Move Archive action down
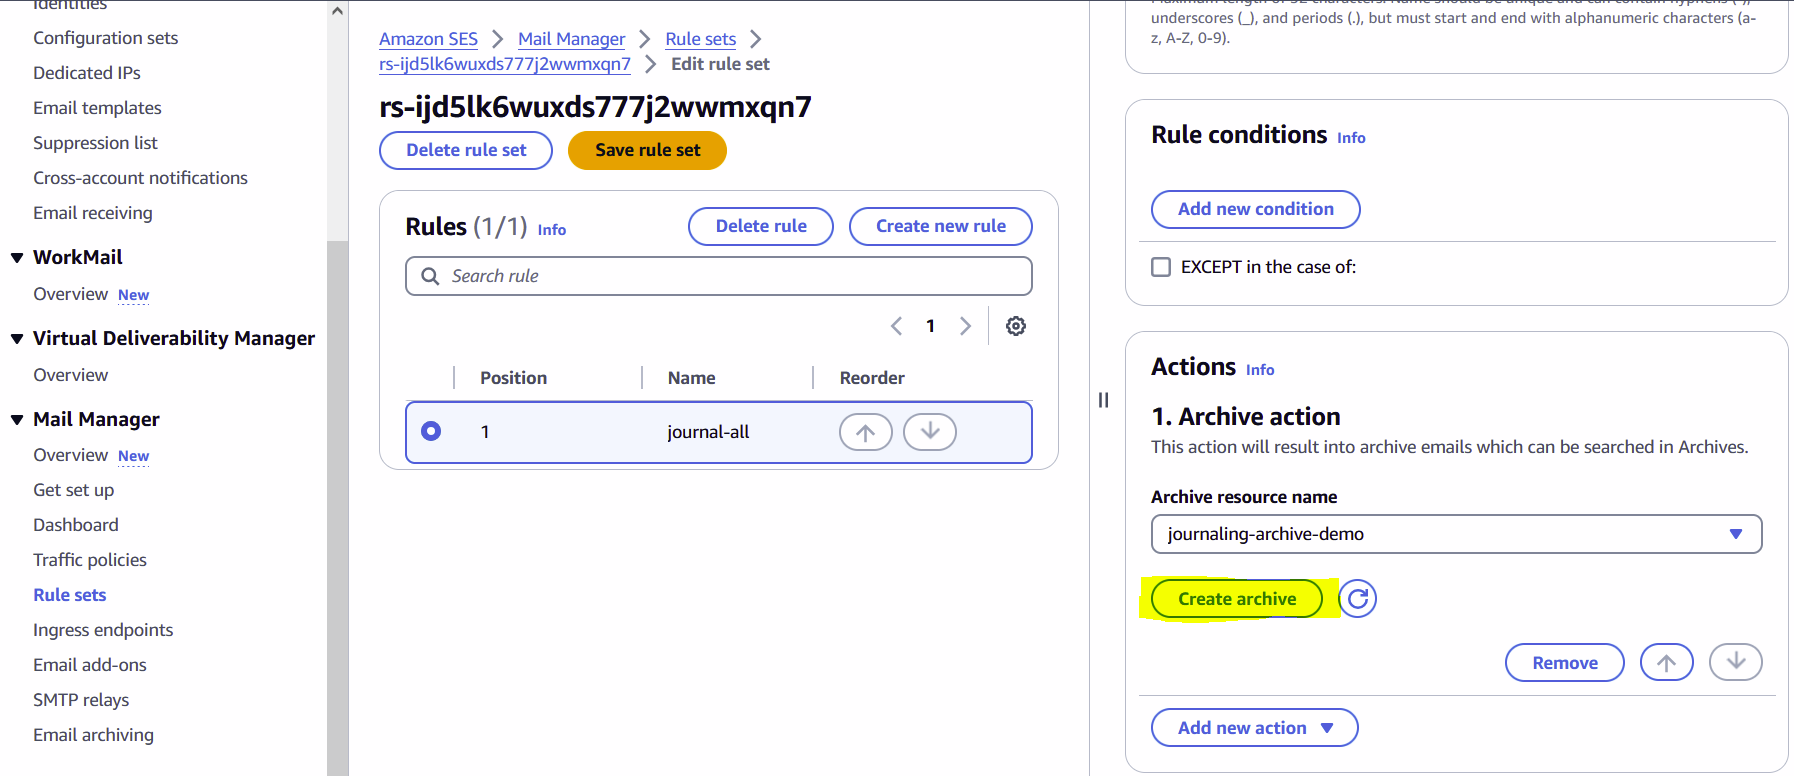 tap(1736, 662)
